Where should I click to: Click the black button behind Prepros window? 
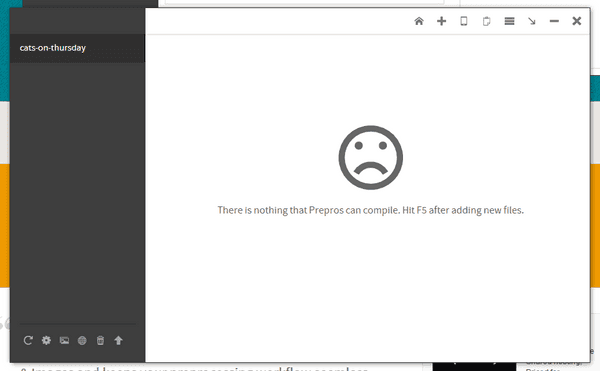(x=474, y=366)
